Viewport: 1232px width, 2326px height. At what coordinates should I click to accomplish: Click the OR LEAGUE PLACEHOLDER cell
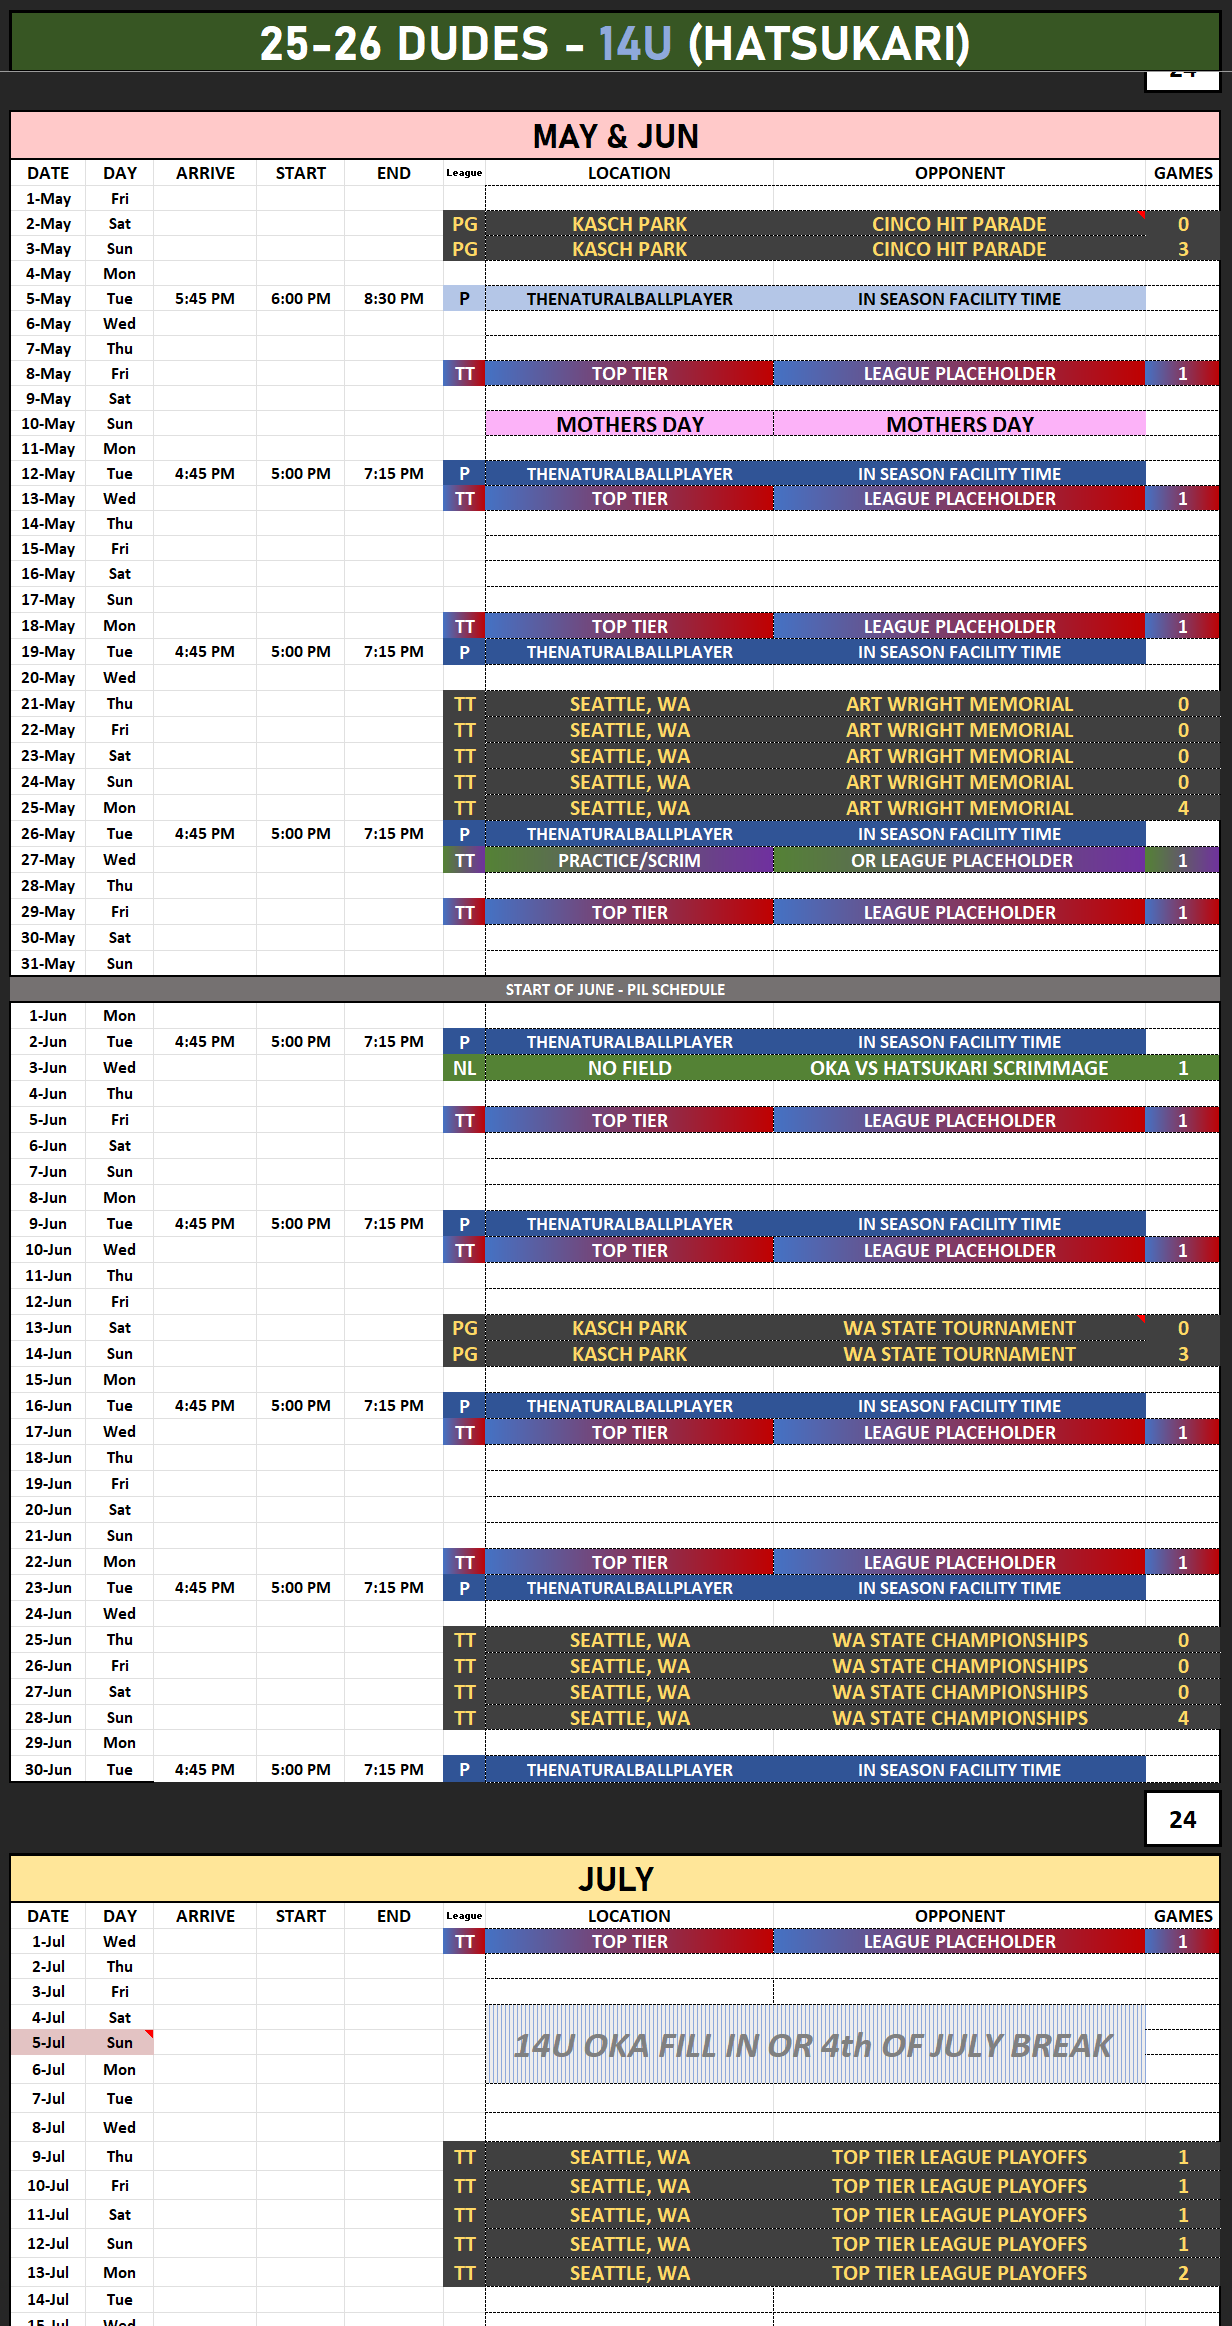pyautogui.click(x=959, y=860)
